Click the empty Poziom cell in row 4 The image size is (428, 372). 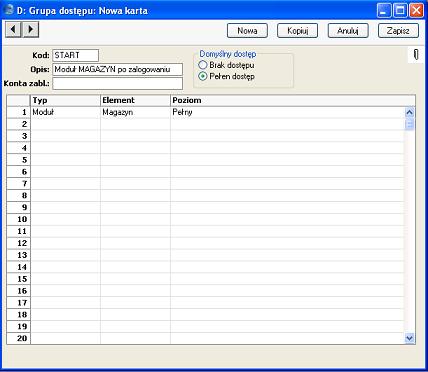point(287,148)
